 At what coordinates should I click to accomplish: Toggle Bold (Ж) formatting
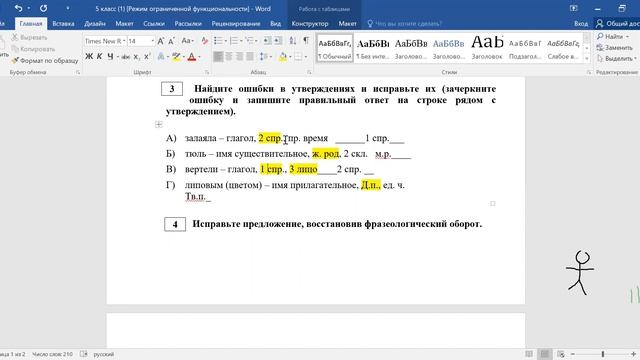89,56
